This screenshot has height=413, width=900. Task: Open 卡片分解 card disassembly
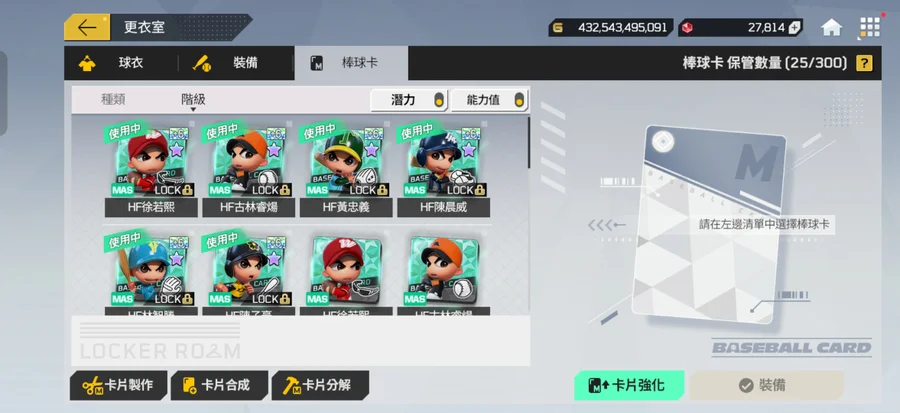[320, 385]
